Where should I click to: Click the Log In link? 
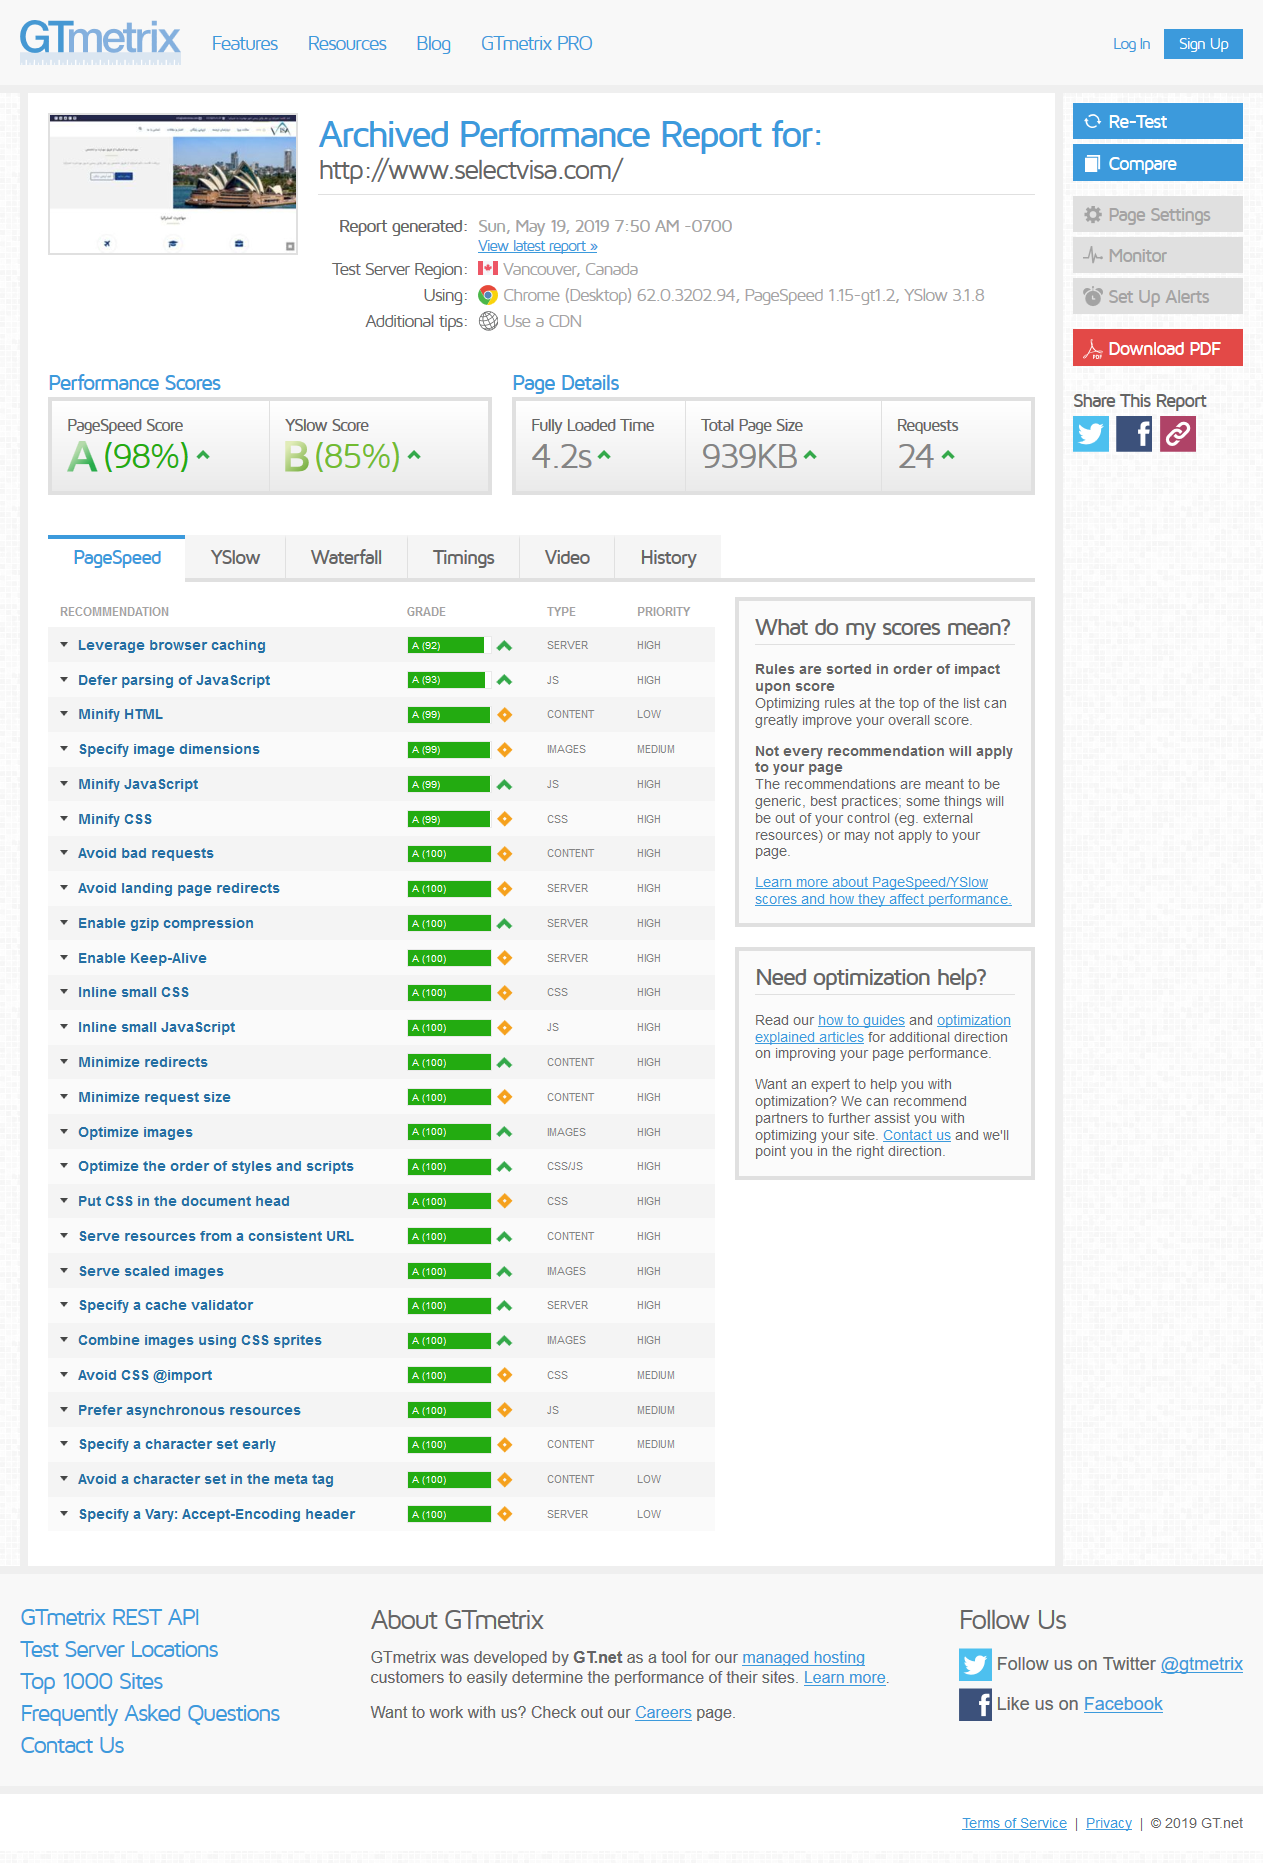pyautogui.click(x=1131, y=44)
